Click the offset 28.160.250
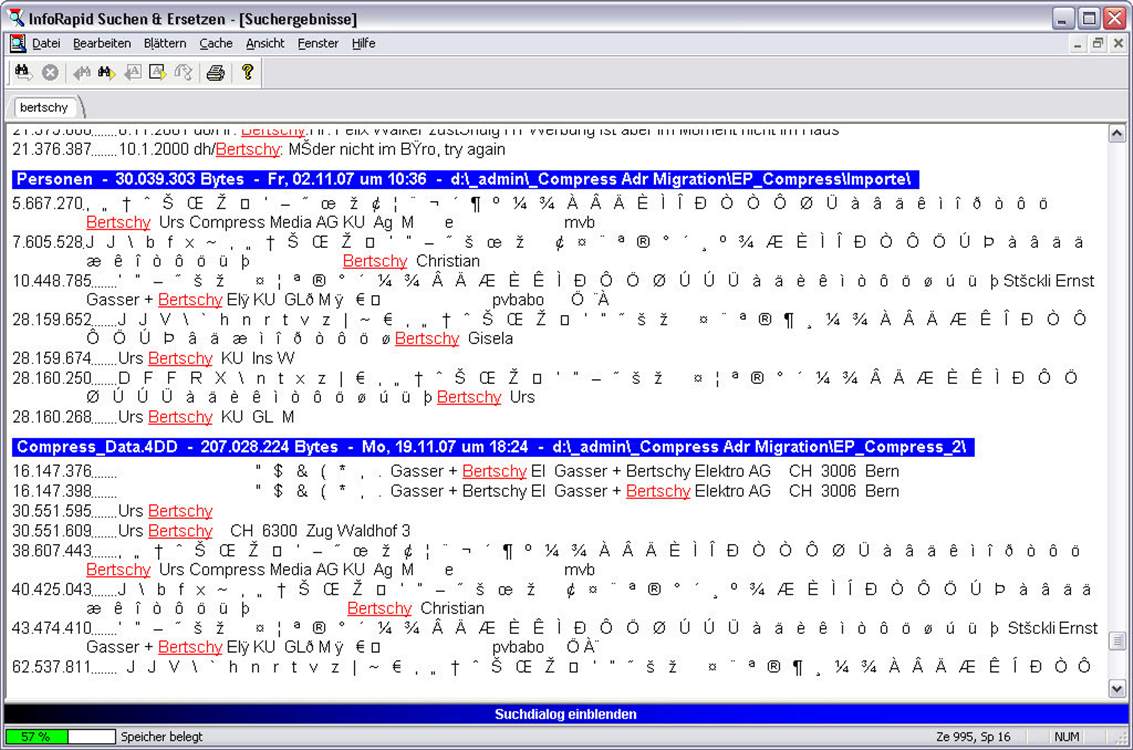 click(52, 378)
